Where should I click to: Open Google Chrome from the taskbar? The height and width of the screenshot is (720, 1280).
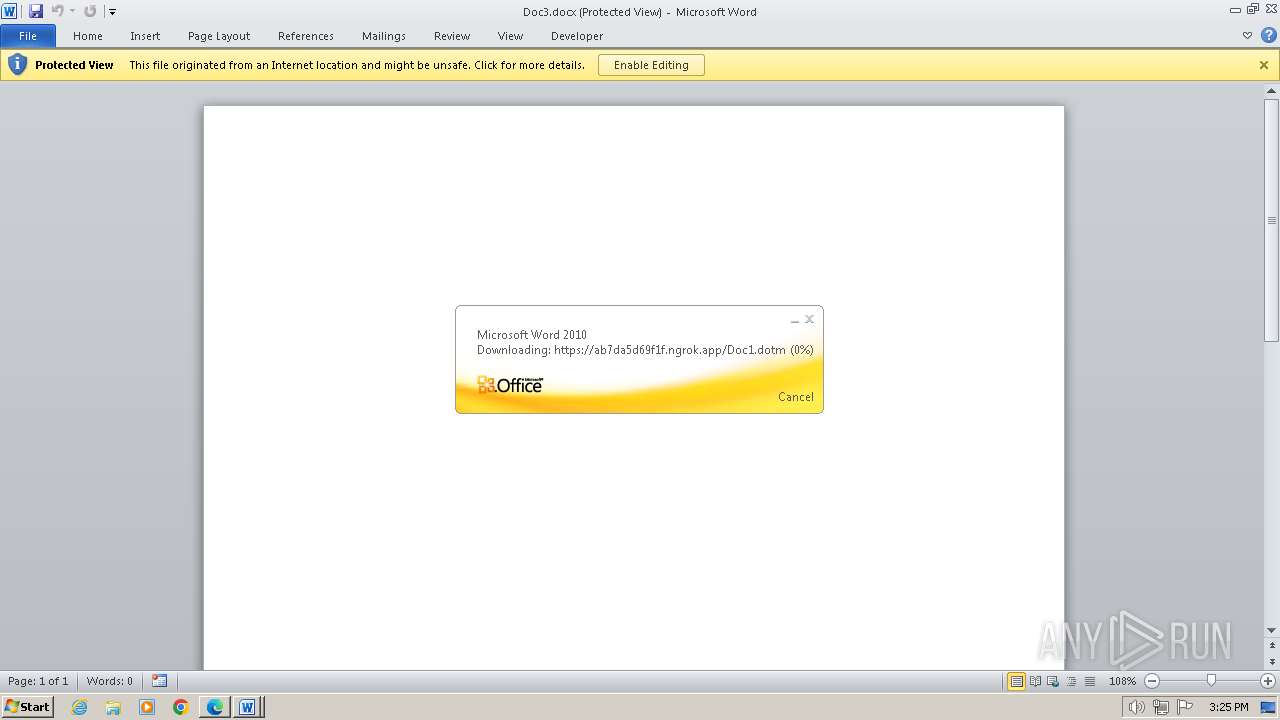181,707
